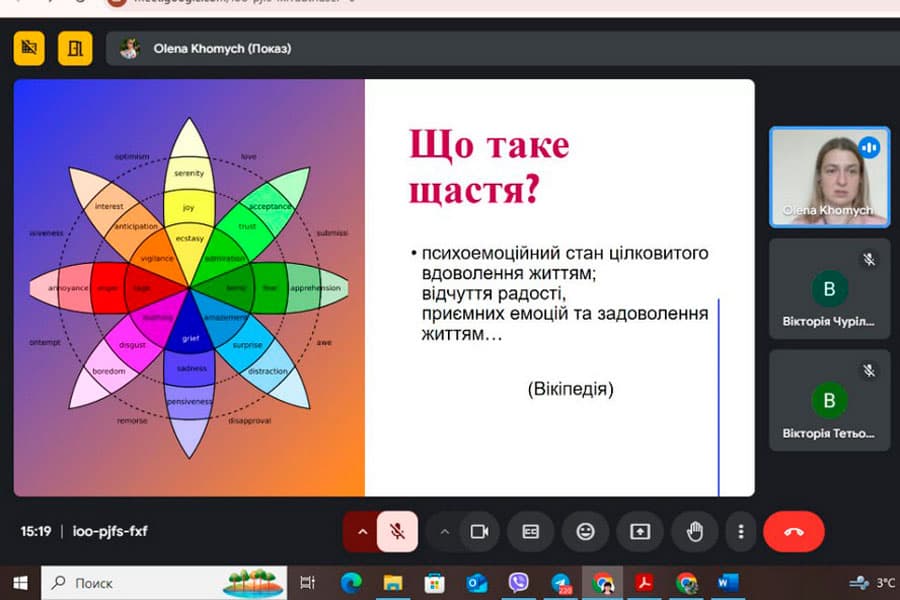This screenshot has width=900, height=600.
Task: Click the yellow camera-off icon at top left
Action: point(29,47)
